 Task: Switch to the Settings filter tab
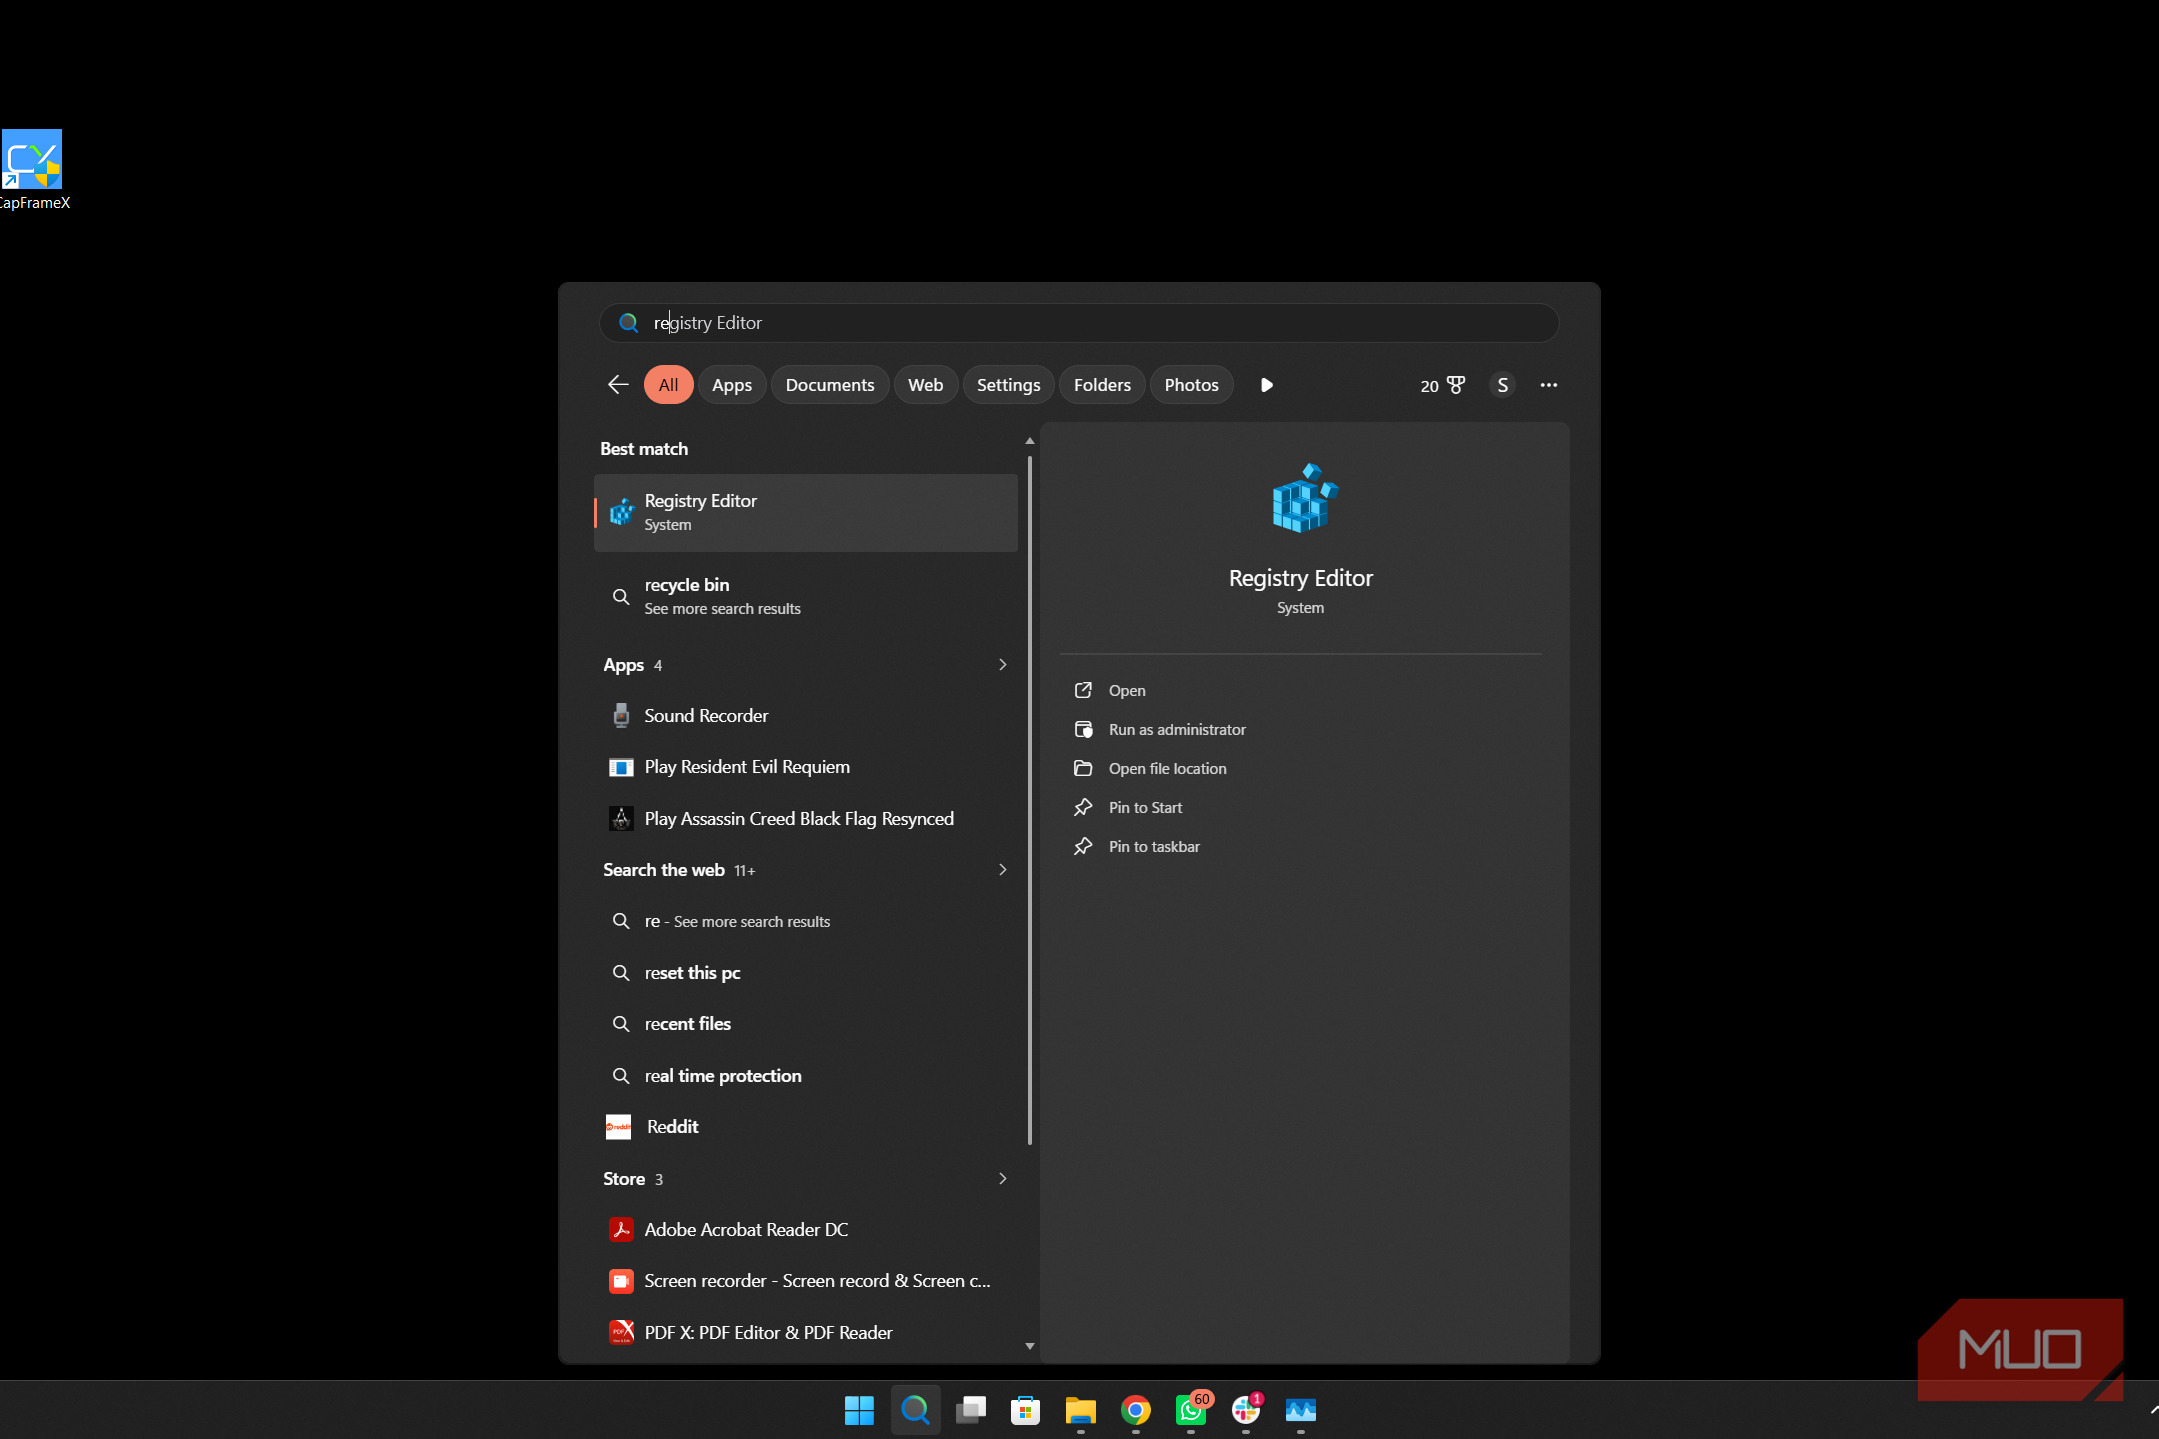(1008, 385)
